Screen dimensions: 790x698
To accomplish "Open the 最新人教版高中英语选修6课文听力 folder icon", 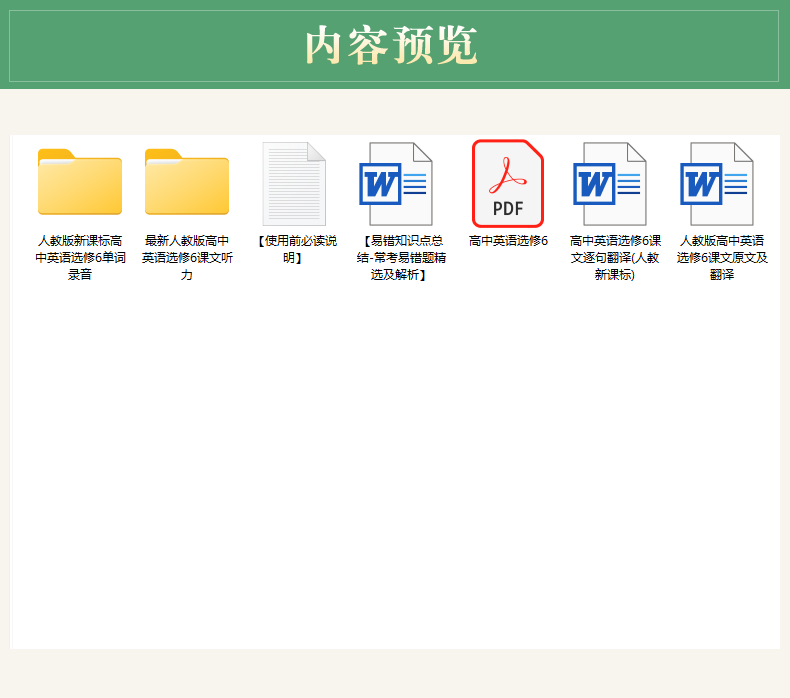I will (187, 182).
